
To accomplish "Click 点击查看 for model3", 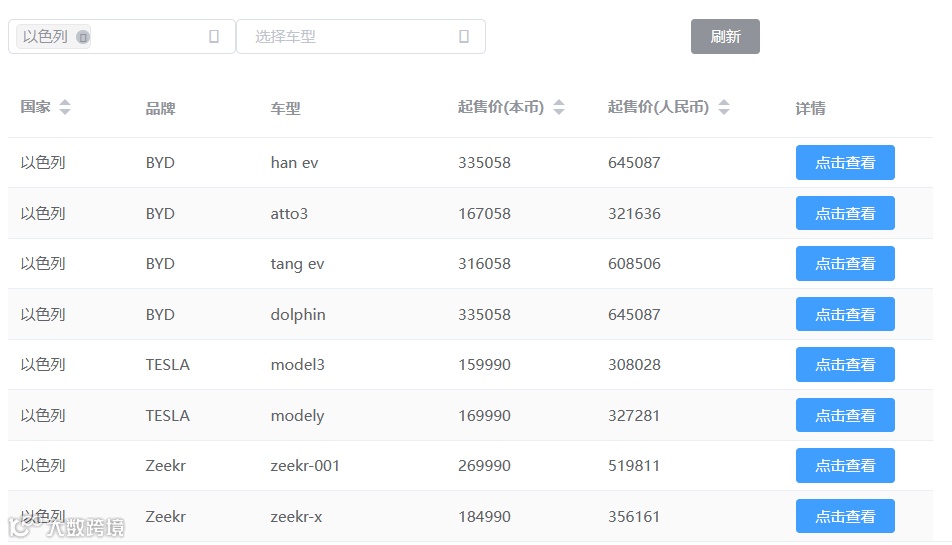I will (x=845, y=365).
